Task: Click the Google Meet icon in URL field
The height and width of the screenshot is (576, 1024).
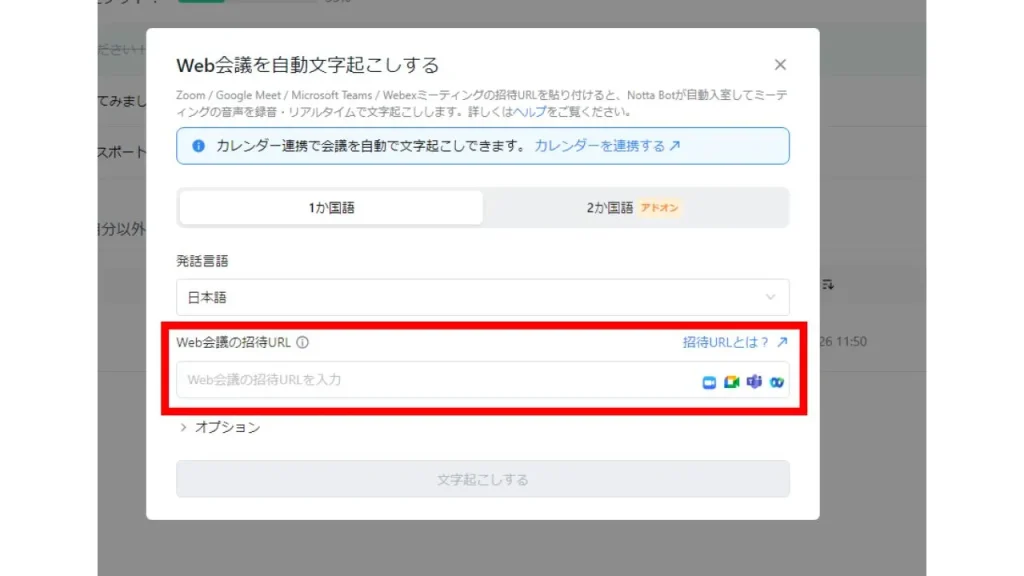Action: (731, 382)
